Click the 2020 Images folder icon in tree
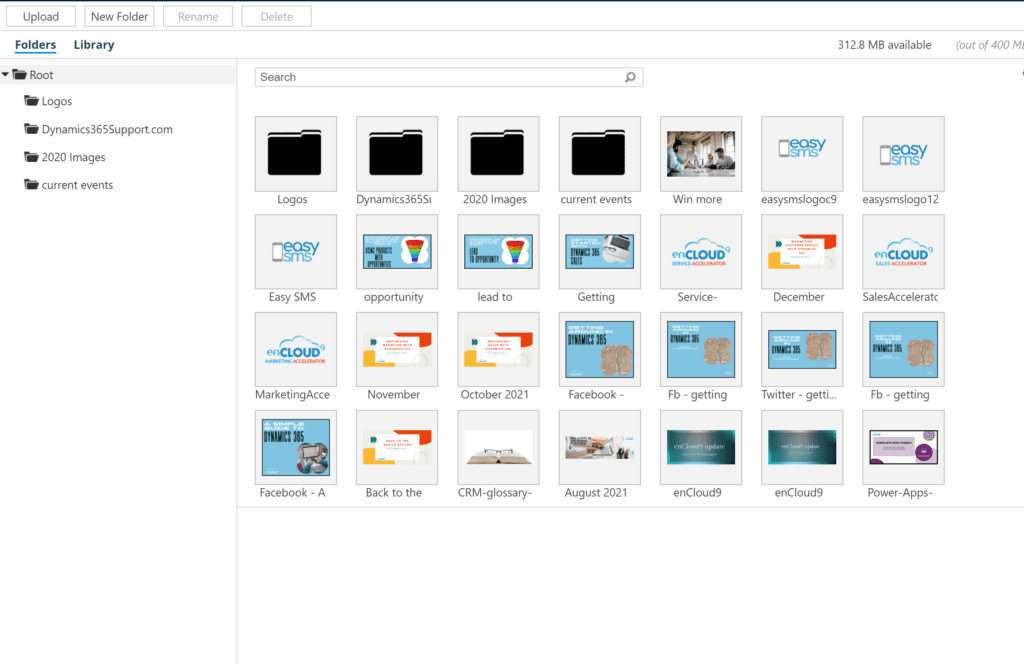 [31, 157]
